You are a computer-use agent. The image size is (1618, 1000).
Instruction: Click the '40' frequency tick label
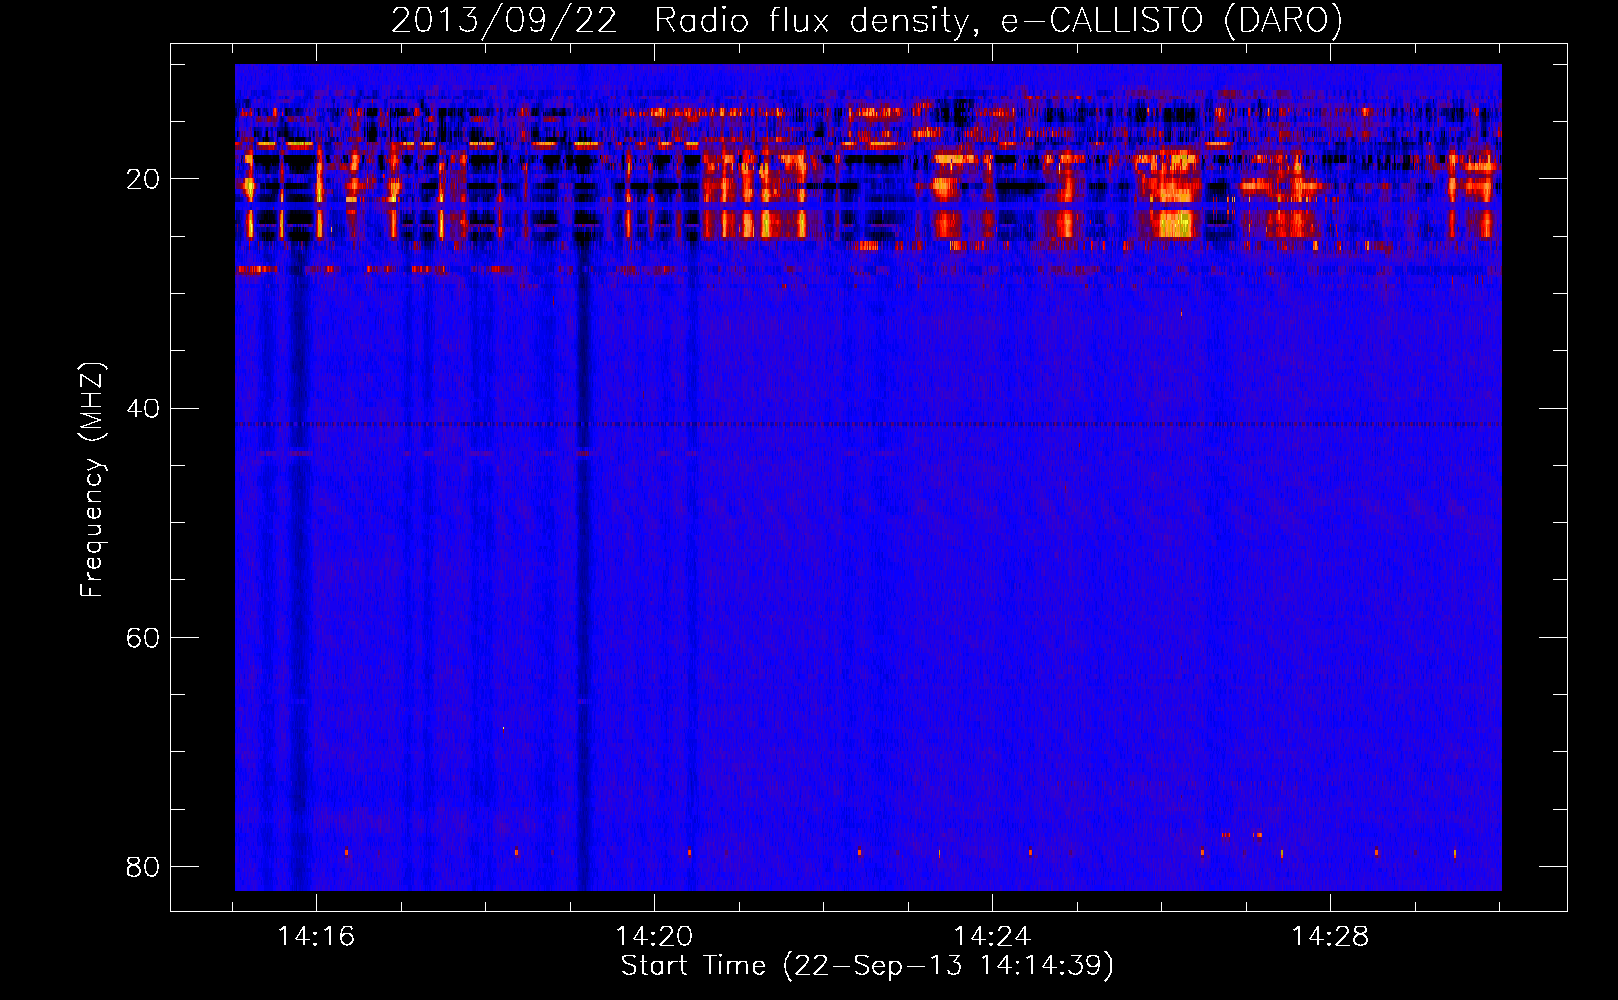(143, 409)
